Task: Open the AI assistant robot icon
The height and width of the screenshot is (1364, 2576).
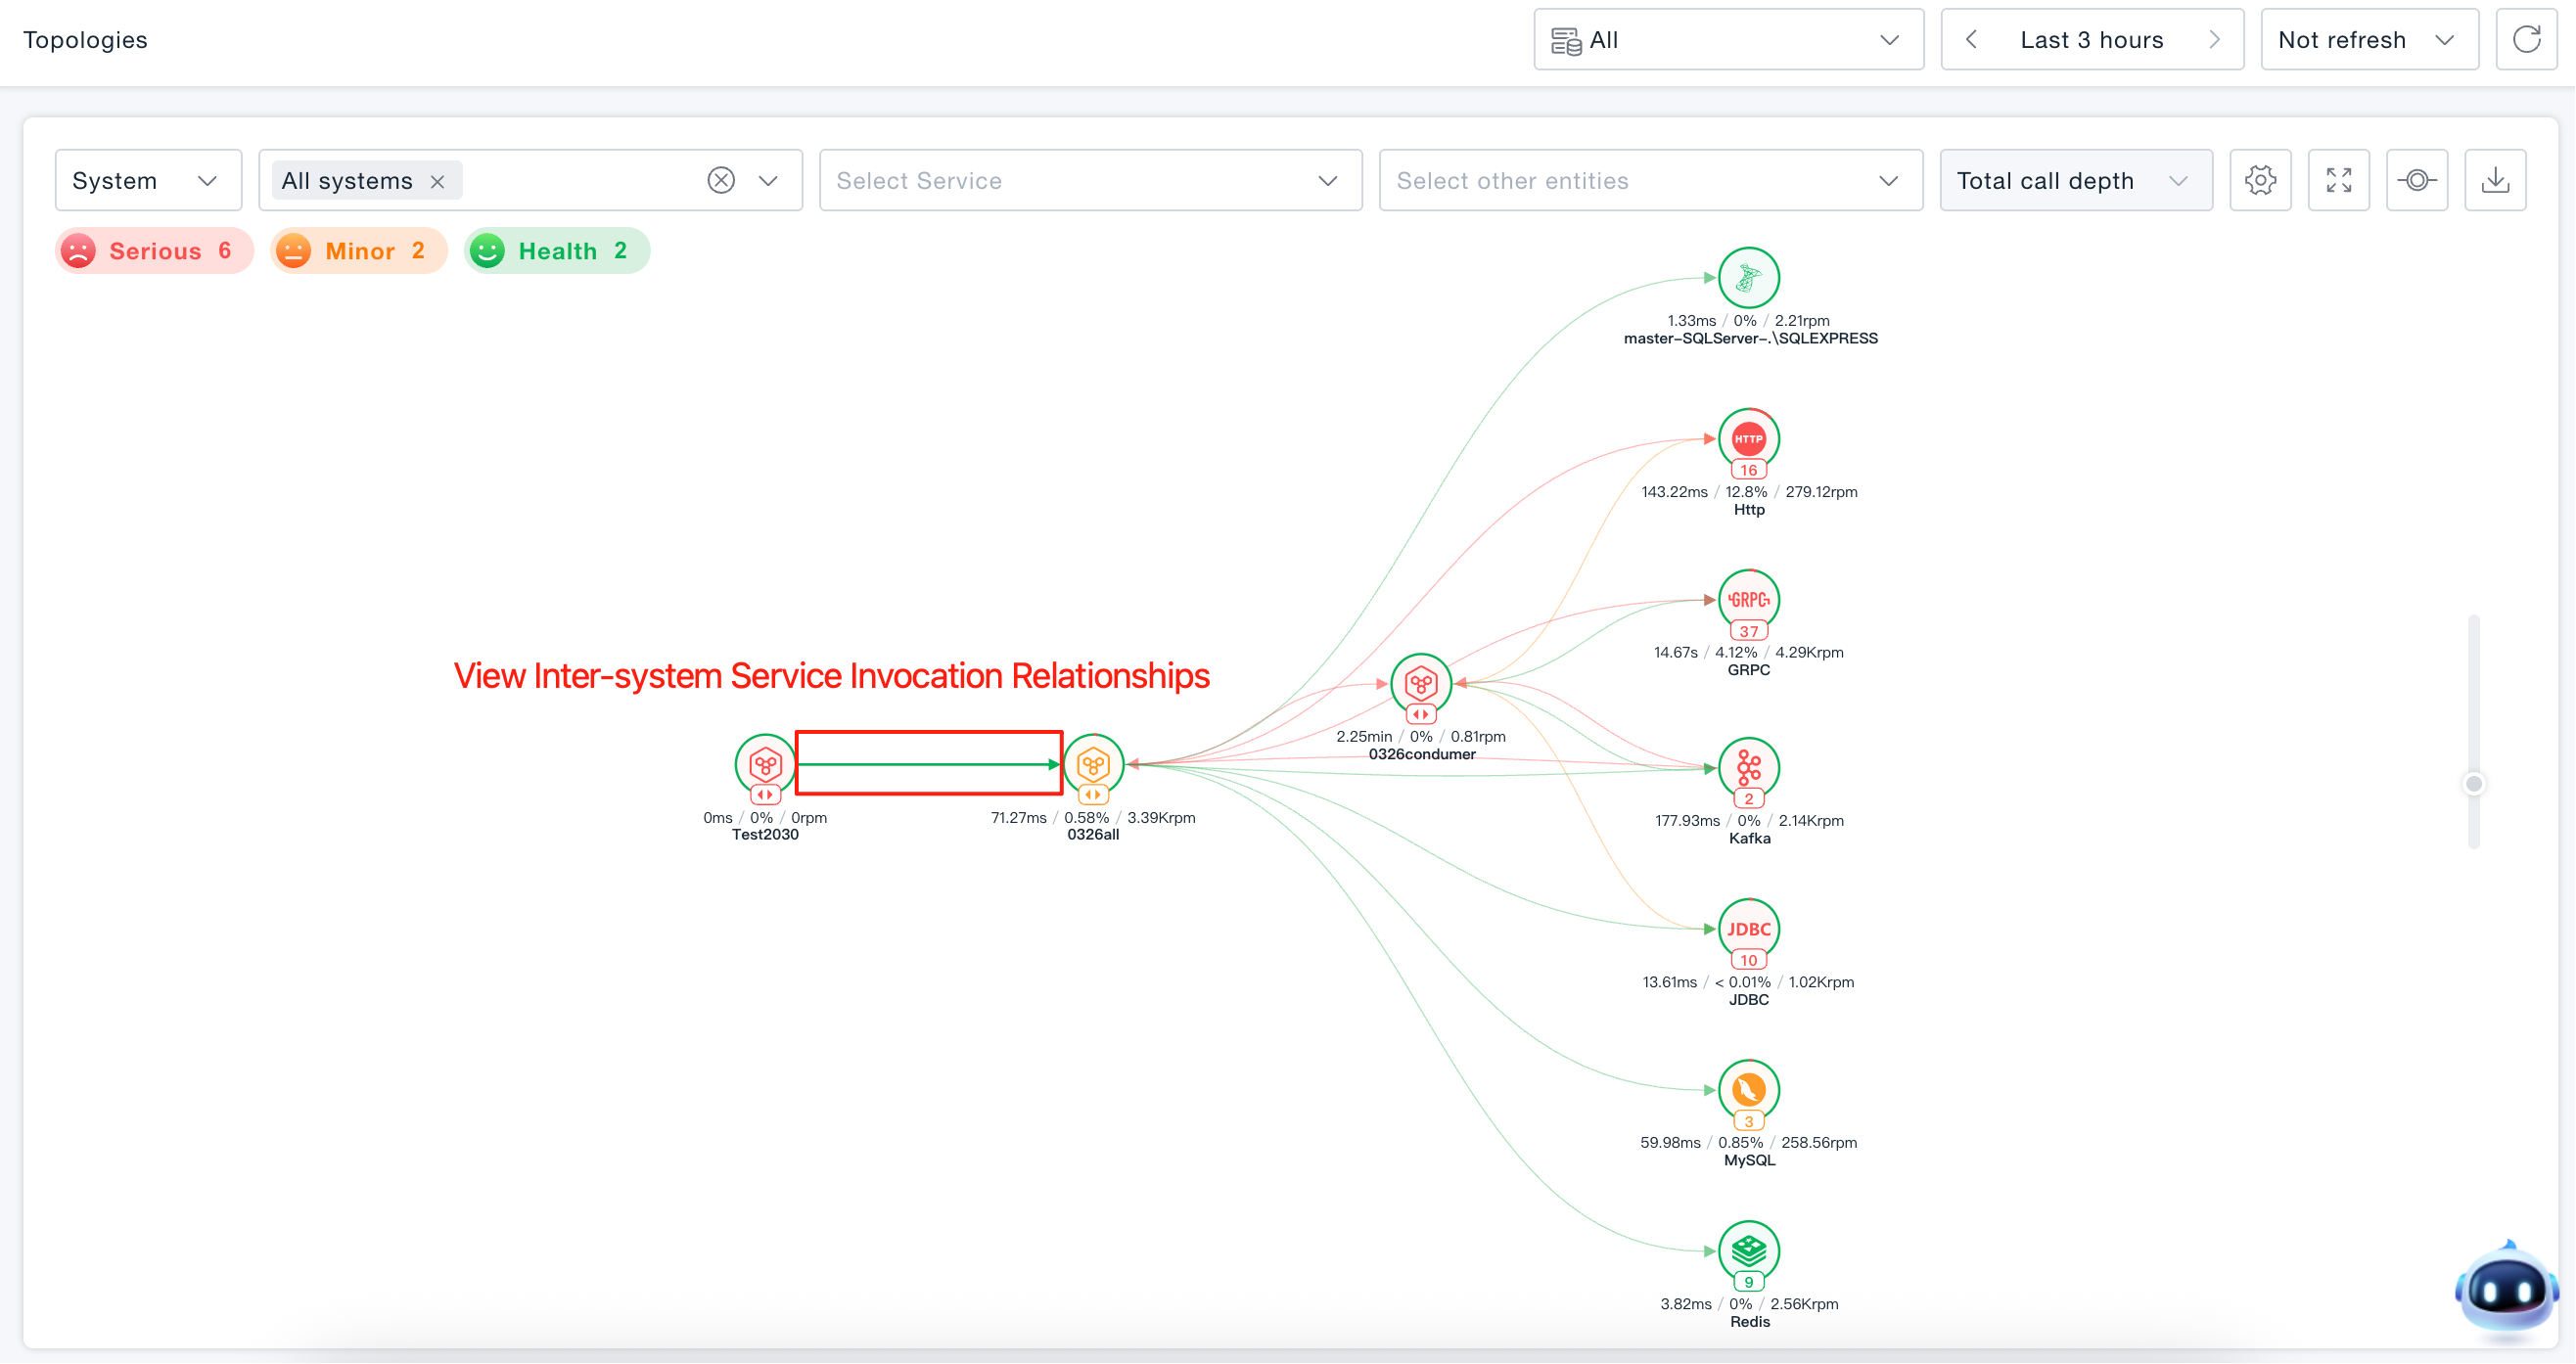Action: coord(2506,1291)
